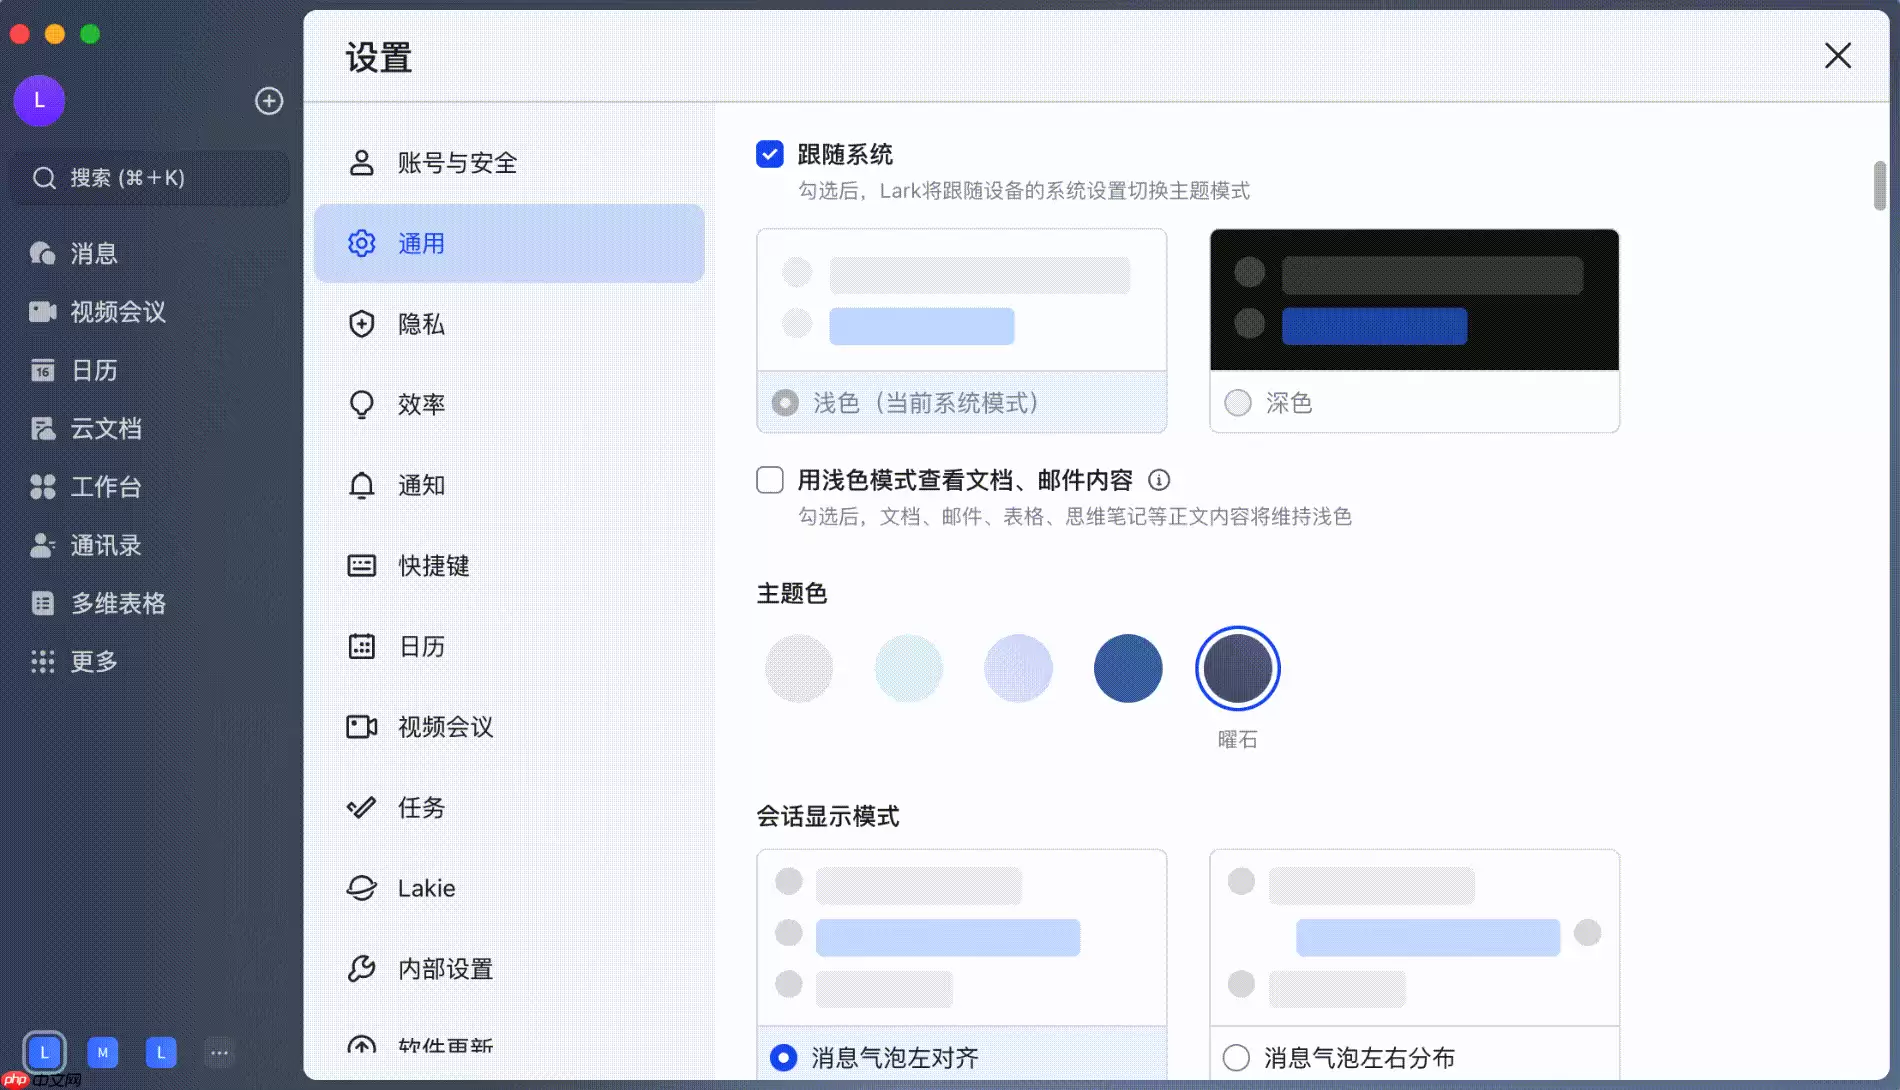Select the dark blue theme color swatch
Screen dimensions: 1900x1090
point(1128,668)
